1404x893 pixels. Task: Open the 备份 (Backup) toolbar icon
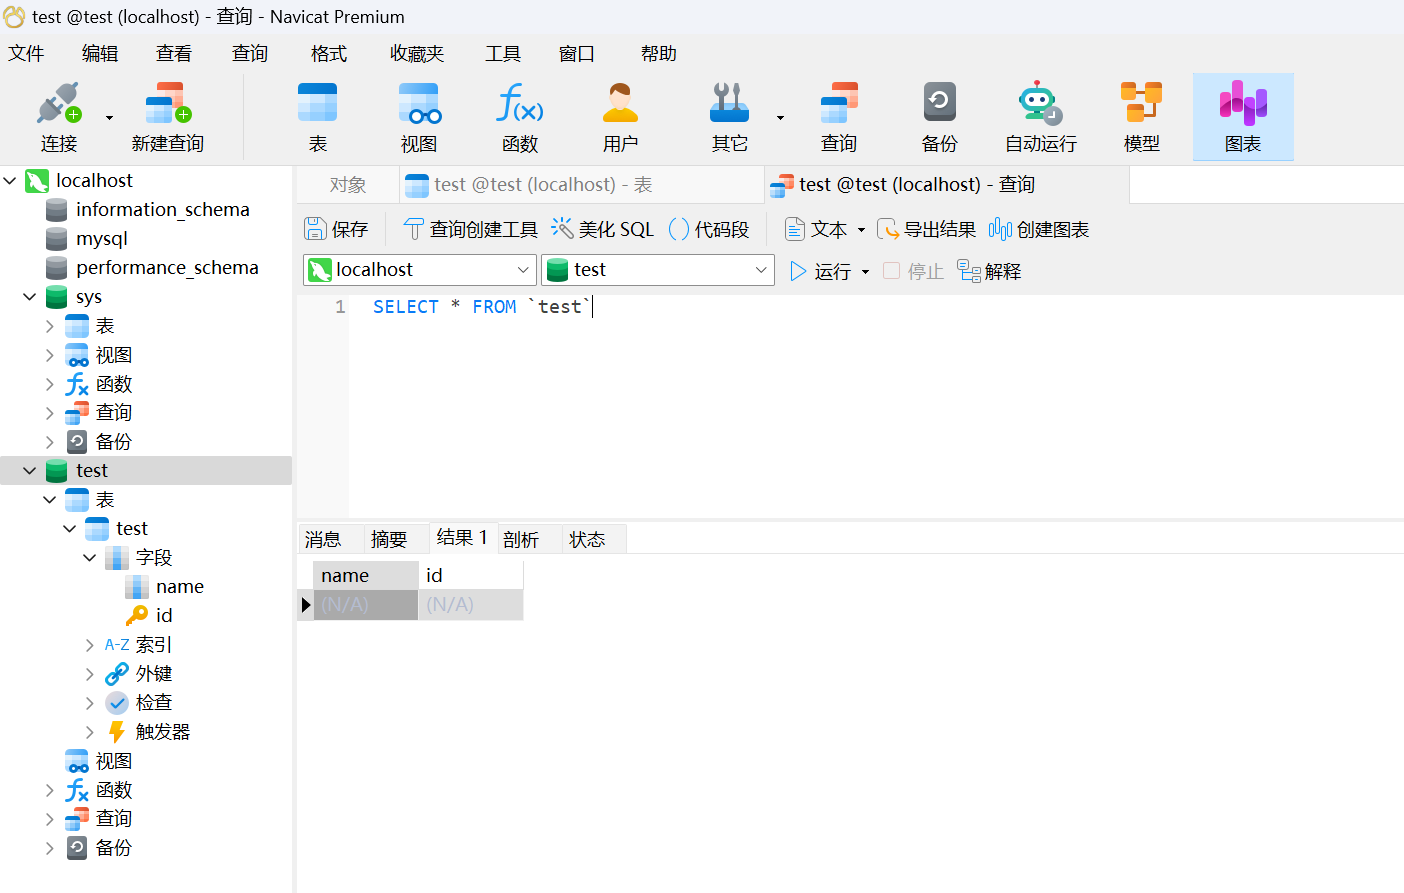click(x=939, y=117)
